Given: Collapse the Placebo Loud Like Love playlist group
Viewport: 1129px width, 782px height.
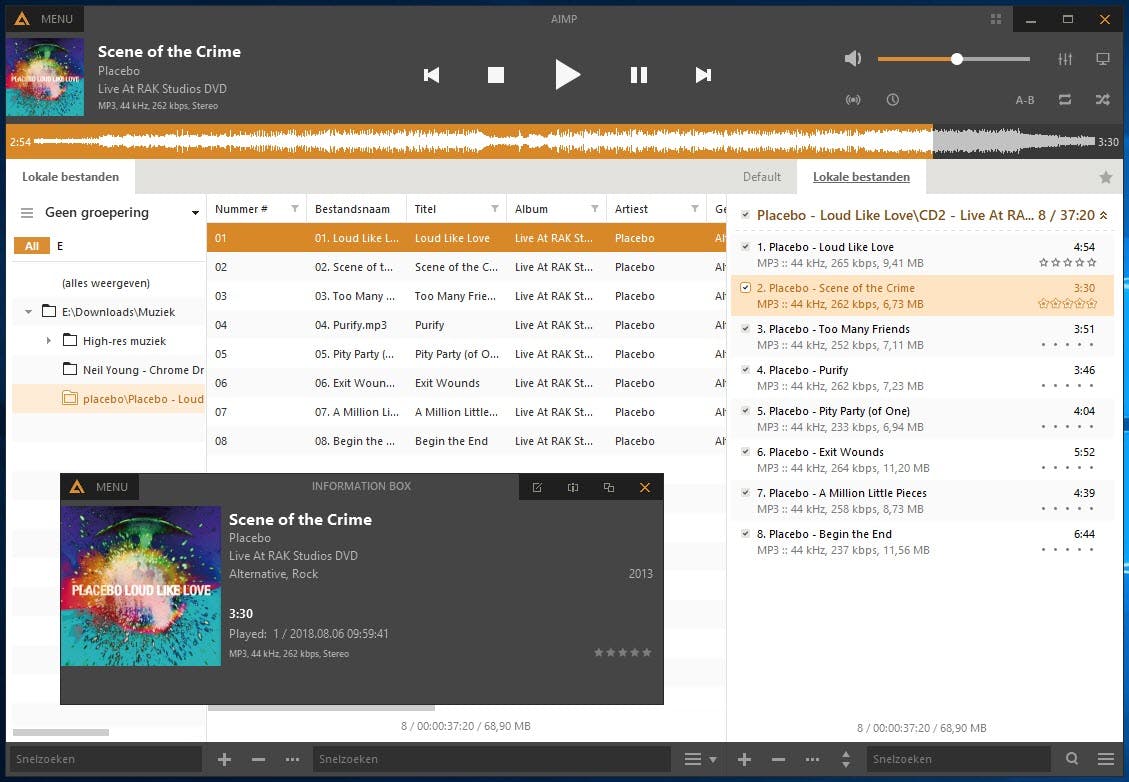Looking at the screenshot, I should click(x=1103, y=214).
